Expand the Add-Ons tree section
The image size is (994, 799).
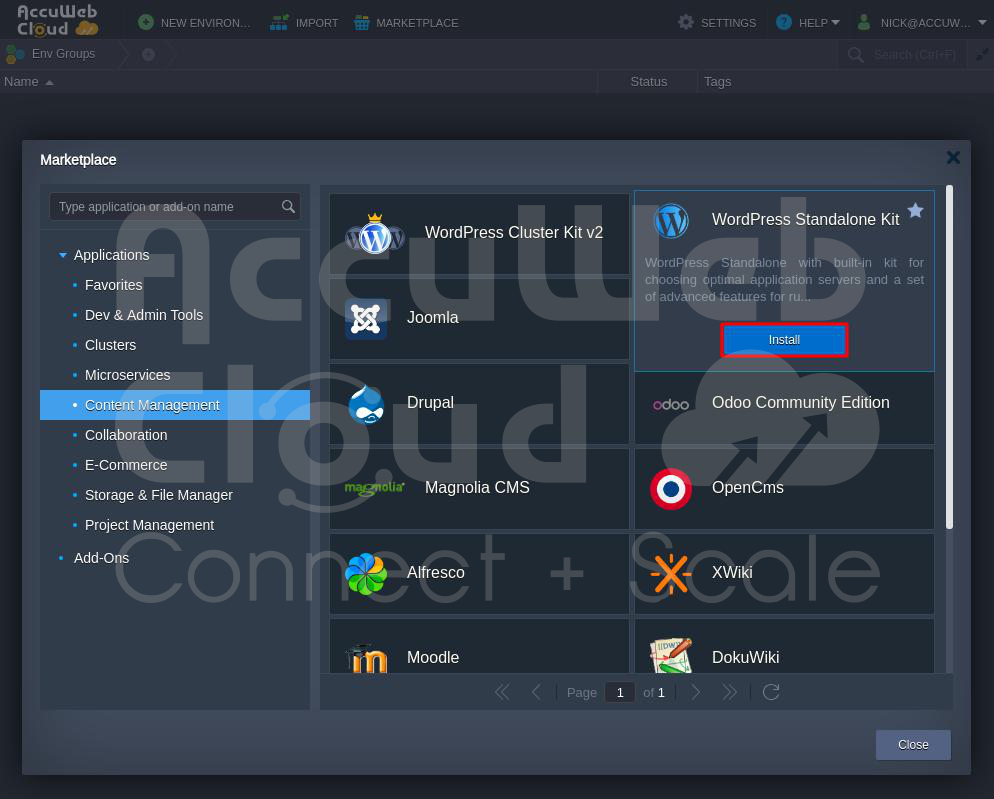pos(62,558)
